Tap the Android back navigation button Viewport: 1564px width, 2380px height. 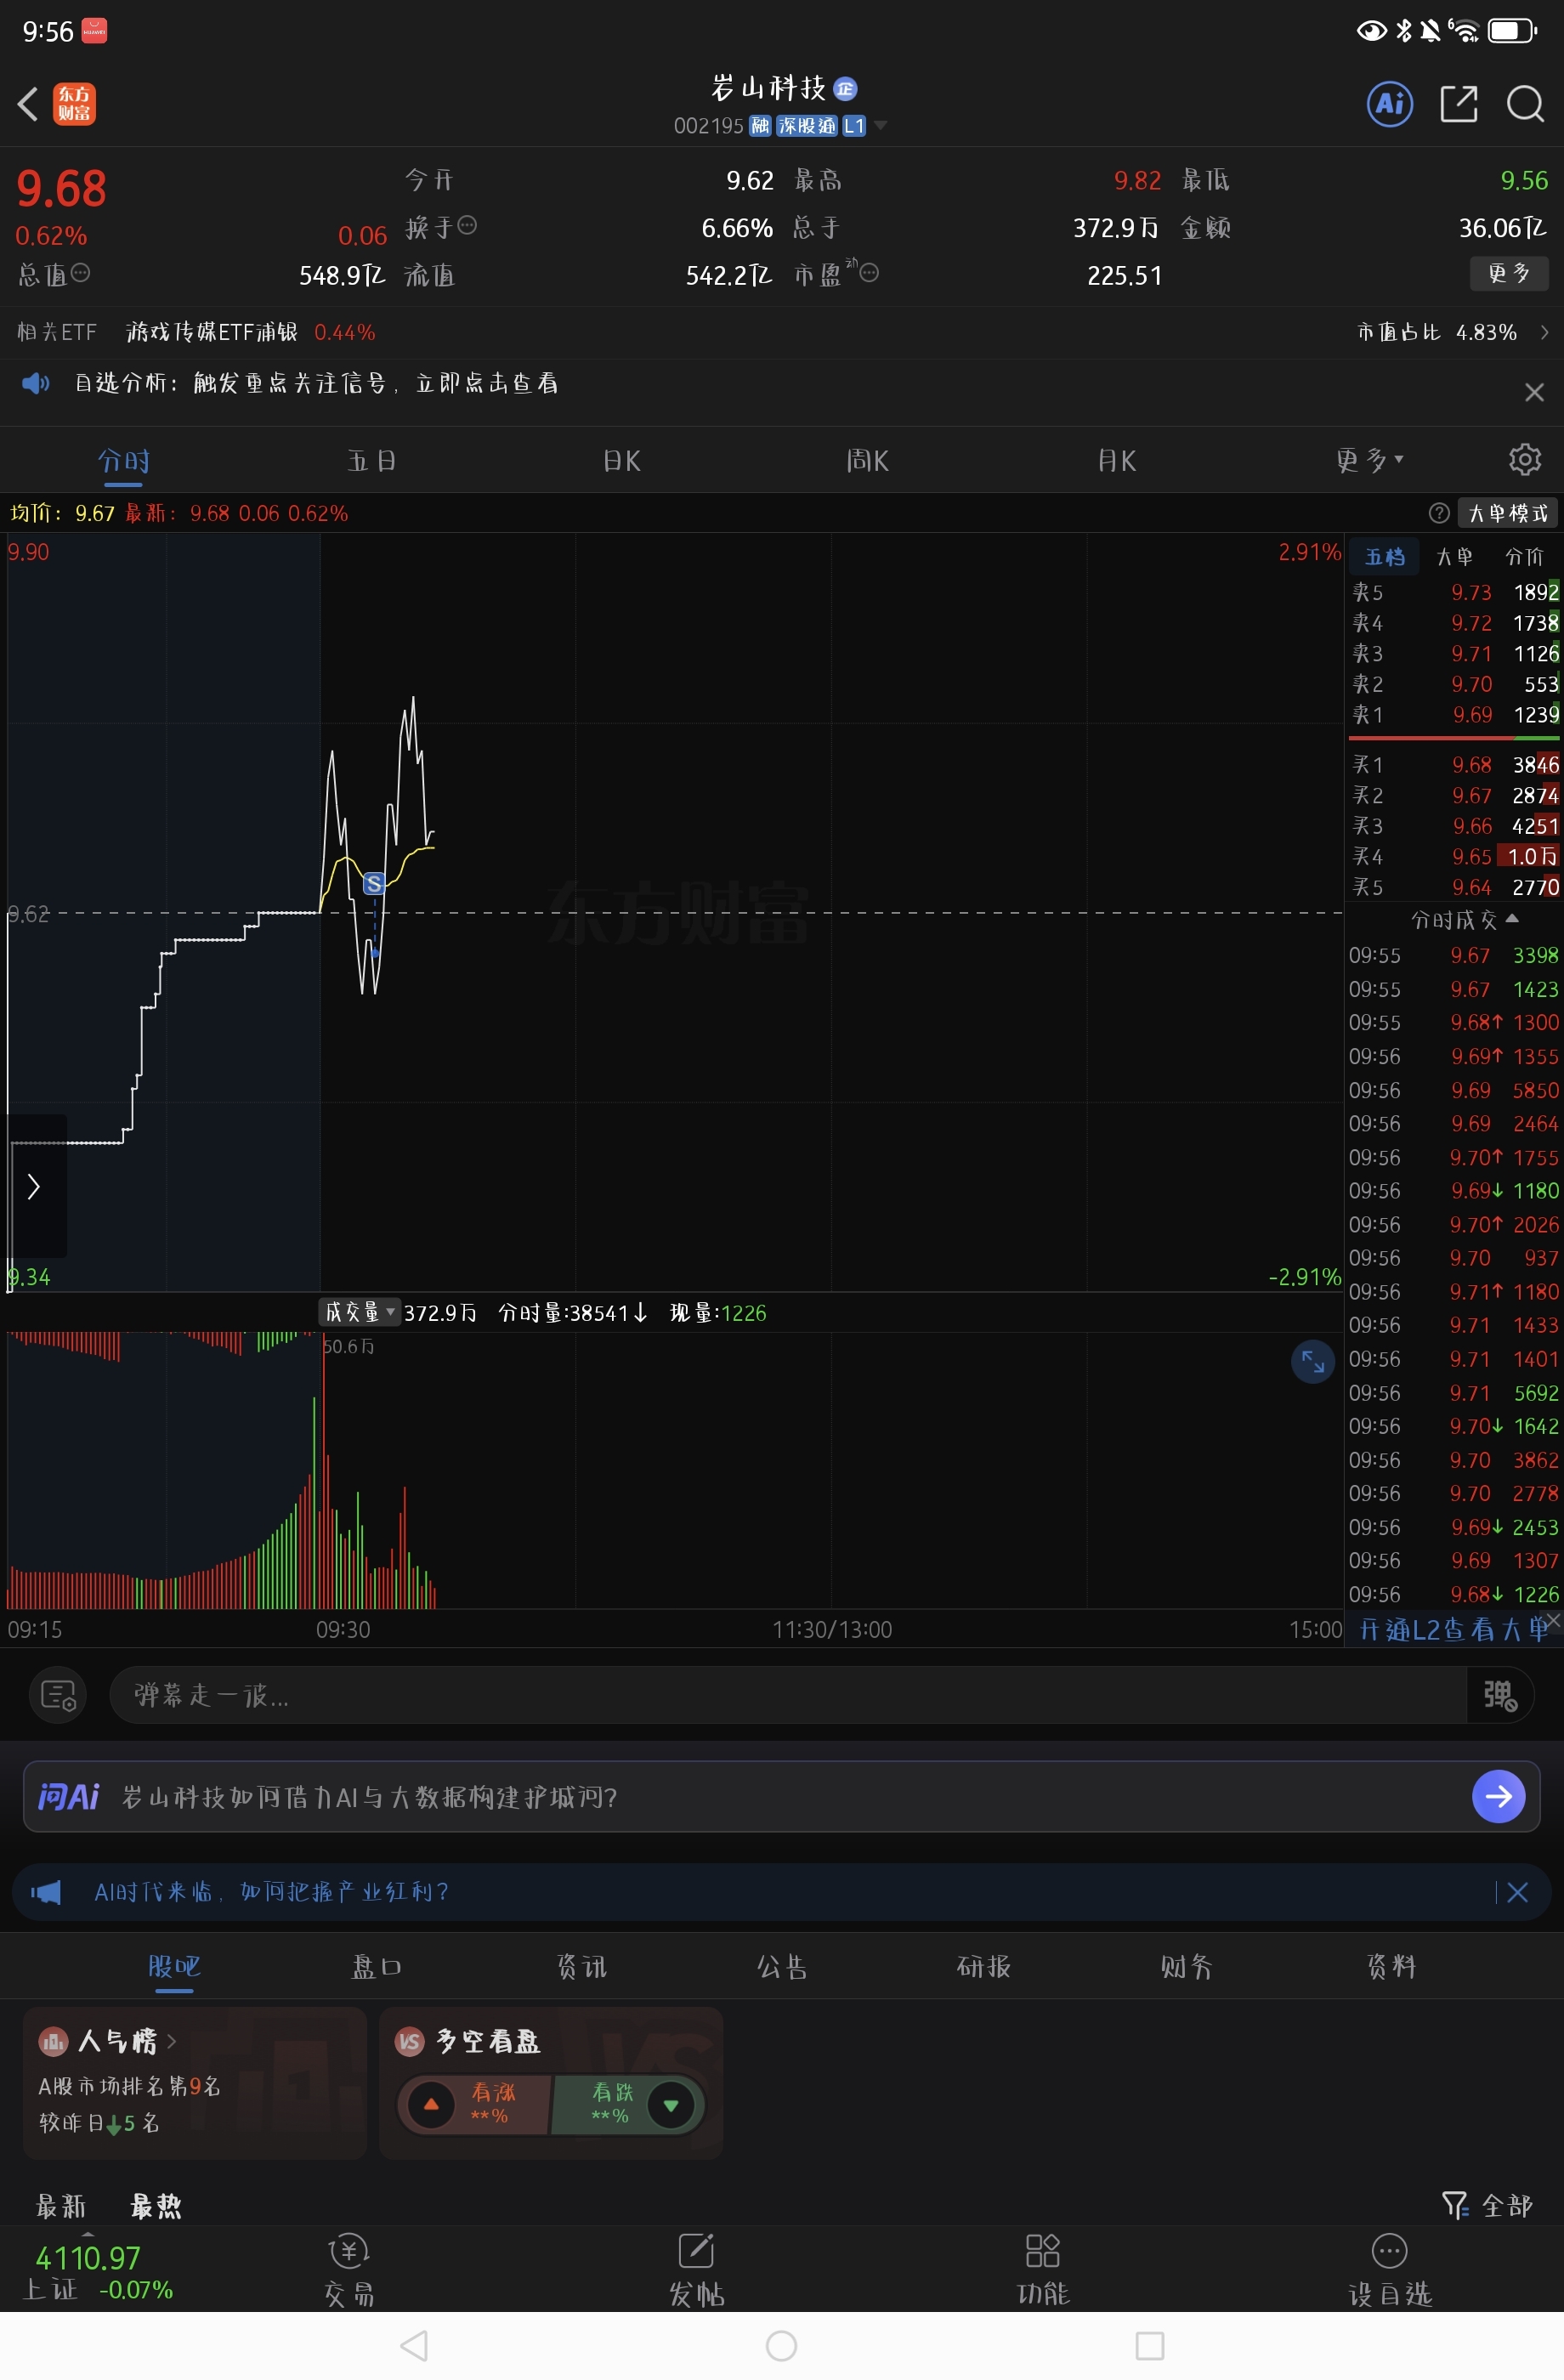413,2345
